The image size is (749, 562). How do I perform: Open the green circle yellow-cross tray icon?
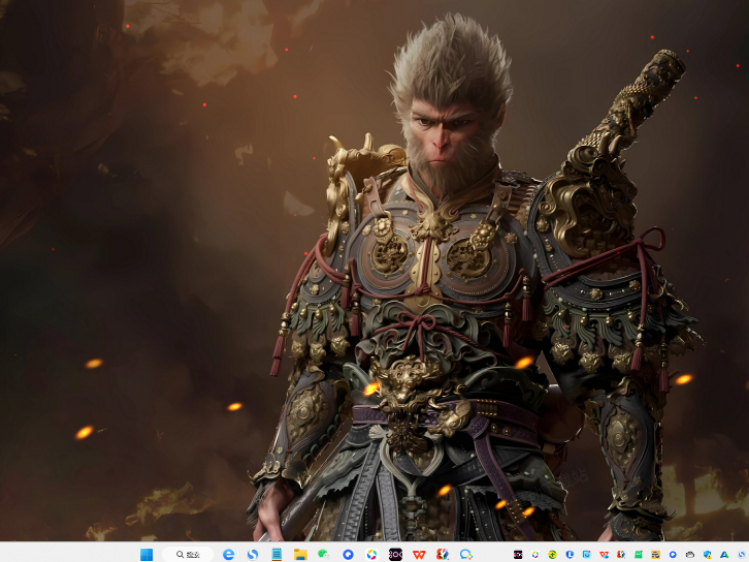(x=552, y=554)
